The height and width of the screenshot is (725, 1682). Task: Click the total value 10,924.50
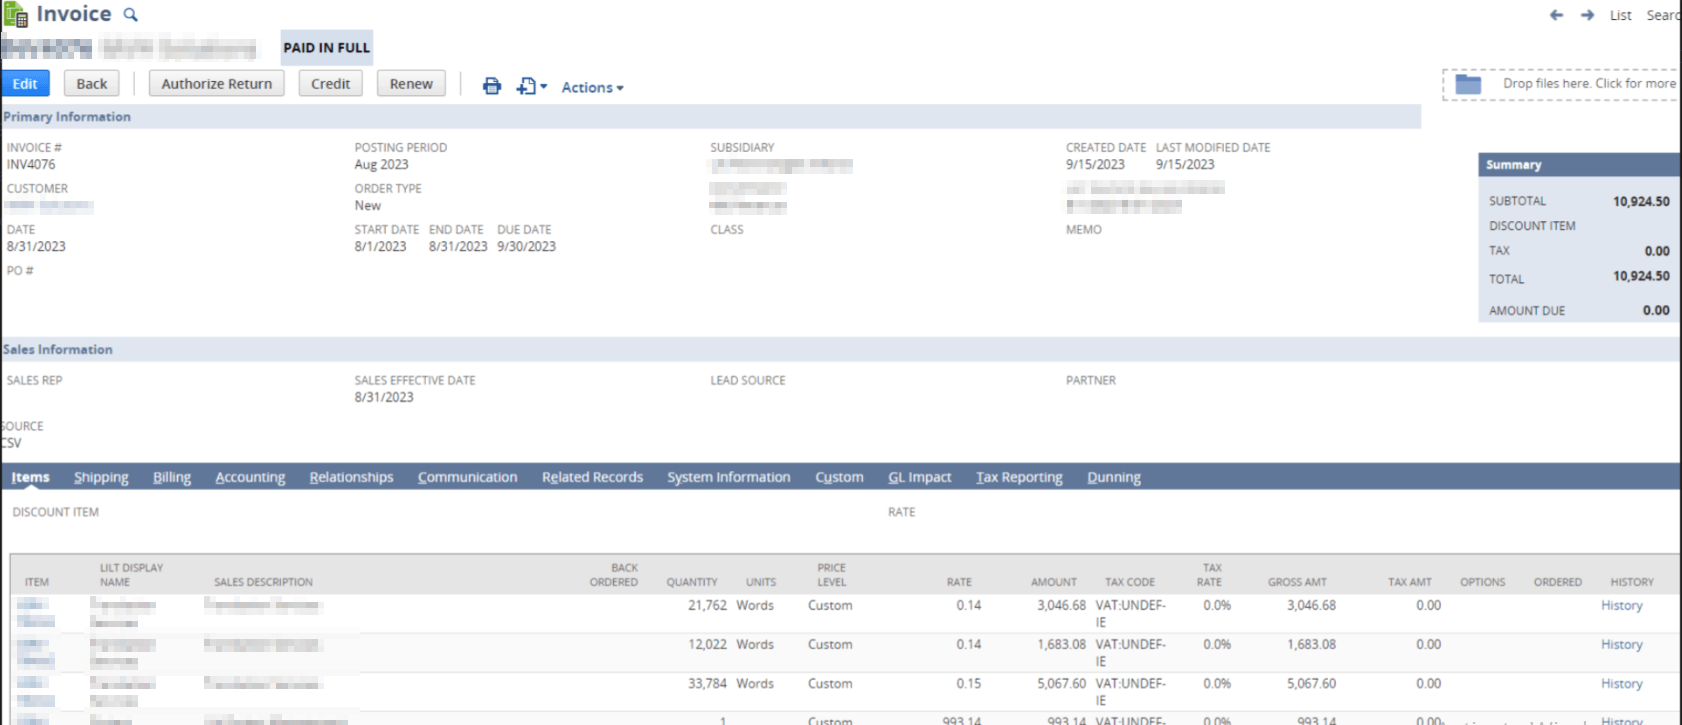tap(1641, 276)
